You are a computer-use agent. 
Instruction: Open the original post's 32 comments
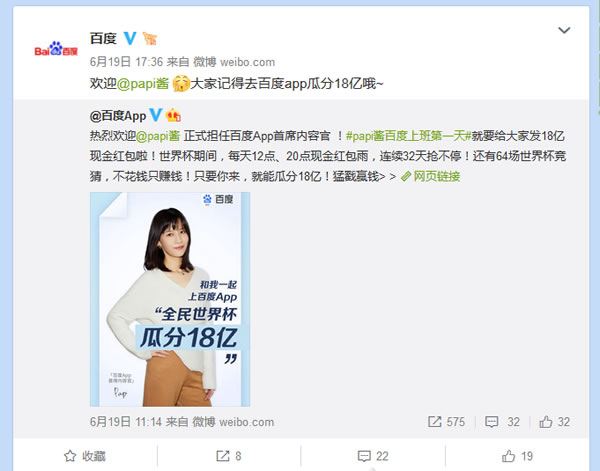pyautogui.click(x=502, y=422)
